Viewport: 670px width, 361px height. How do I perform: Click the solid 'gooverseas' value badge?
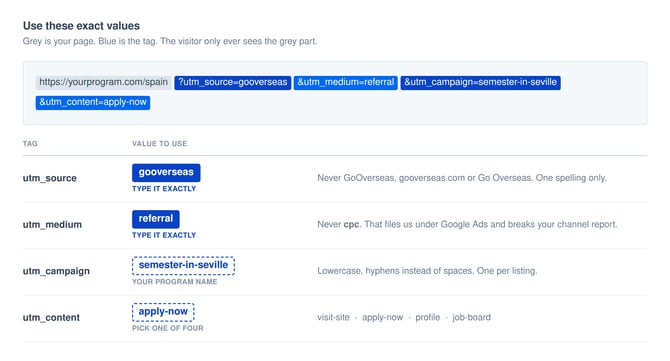tap(166, 173)
